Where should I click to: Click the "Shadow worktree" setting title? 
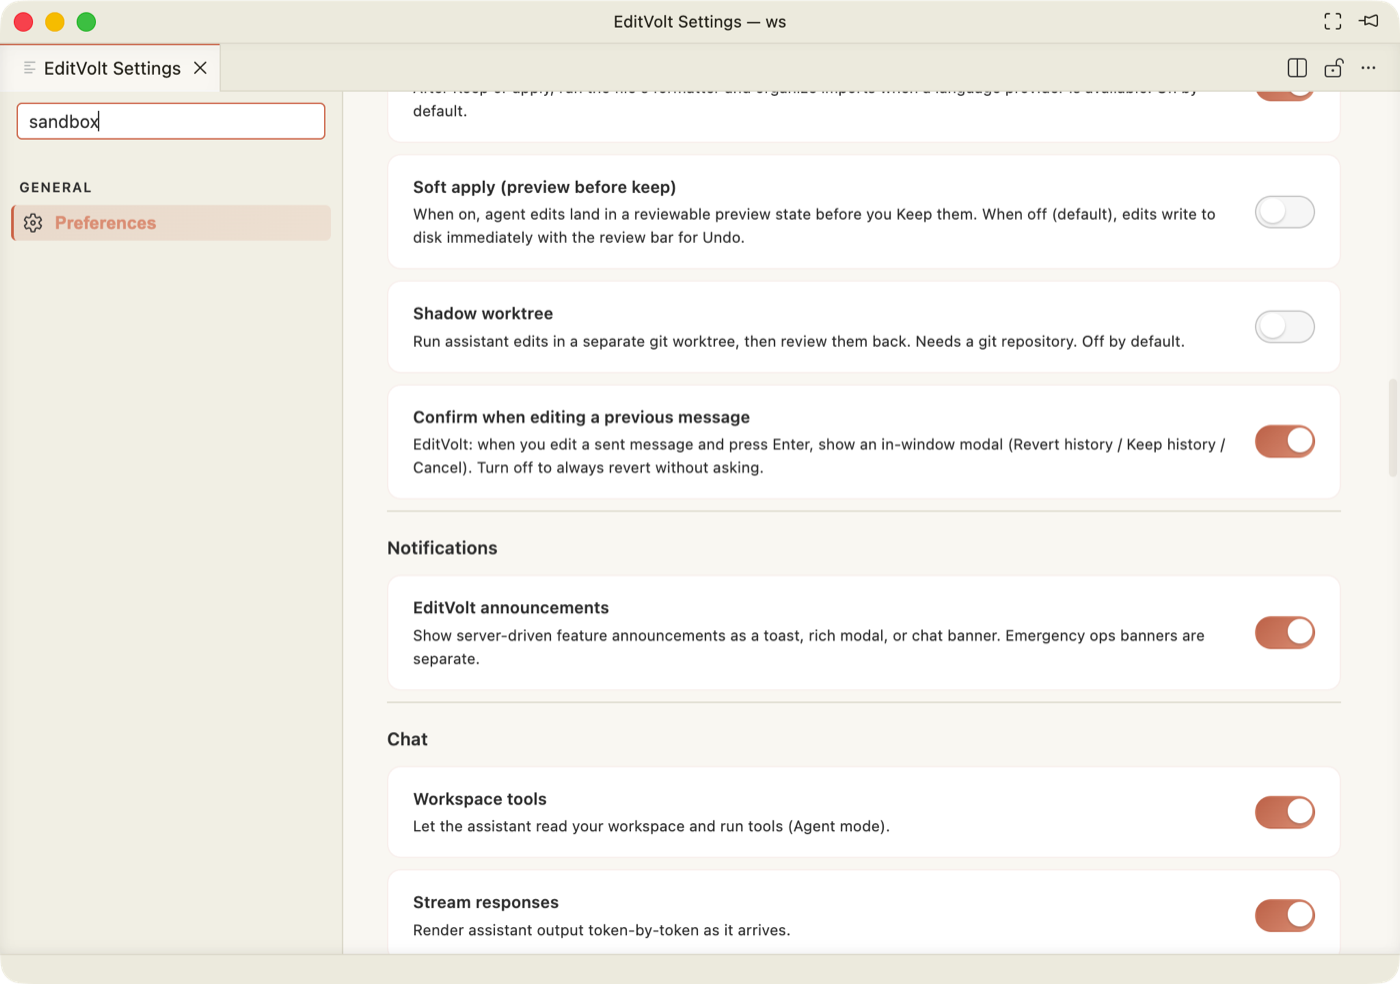click(x=483, y=313)
